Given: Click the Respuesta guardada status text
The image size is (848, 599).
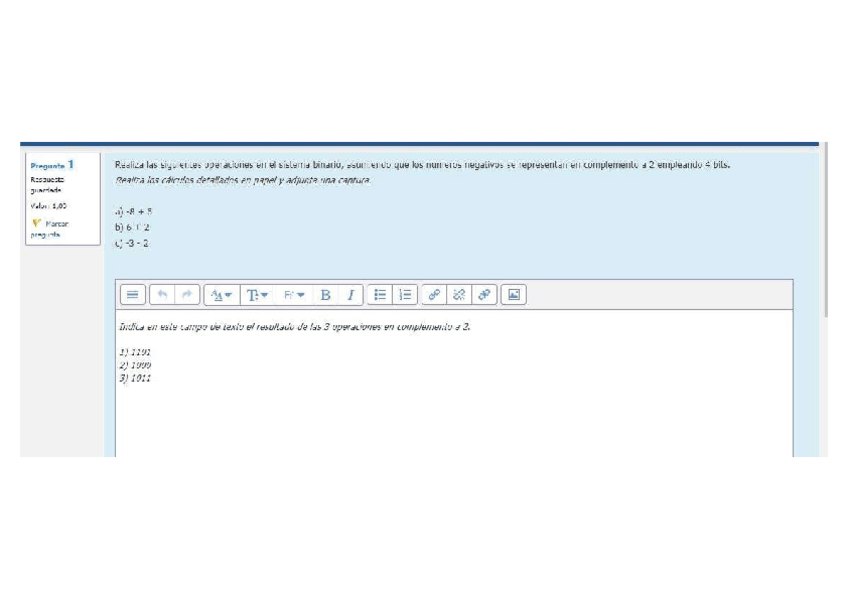Looking at the screenshot, I should point(47,185).
